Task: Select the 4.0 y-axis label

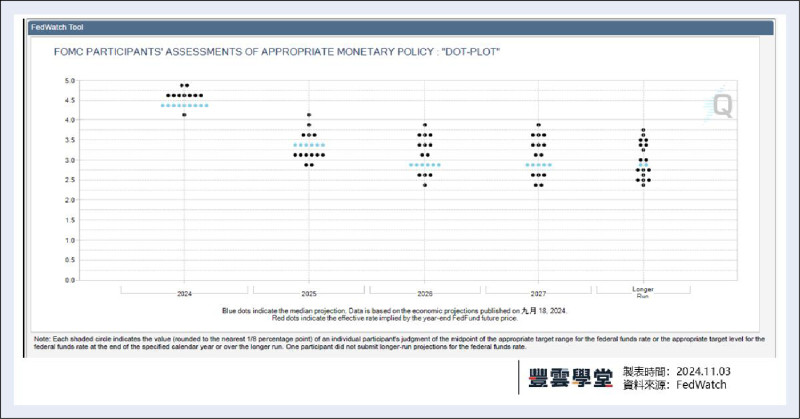Action: [x=70, y=120]
